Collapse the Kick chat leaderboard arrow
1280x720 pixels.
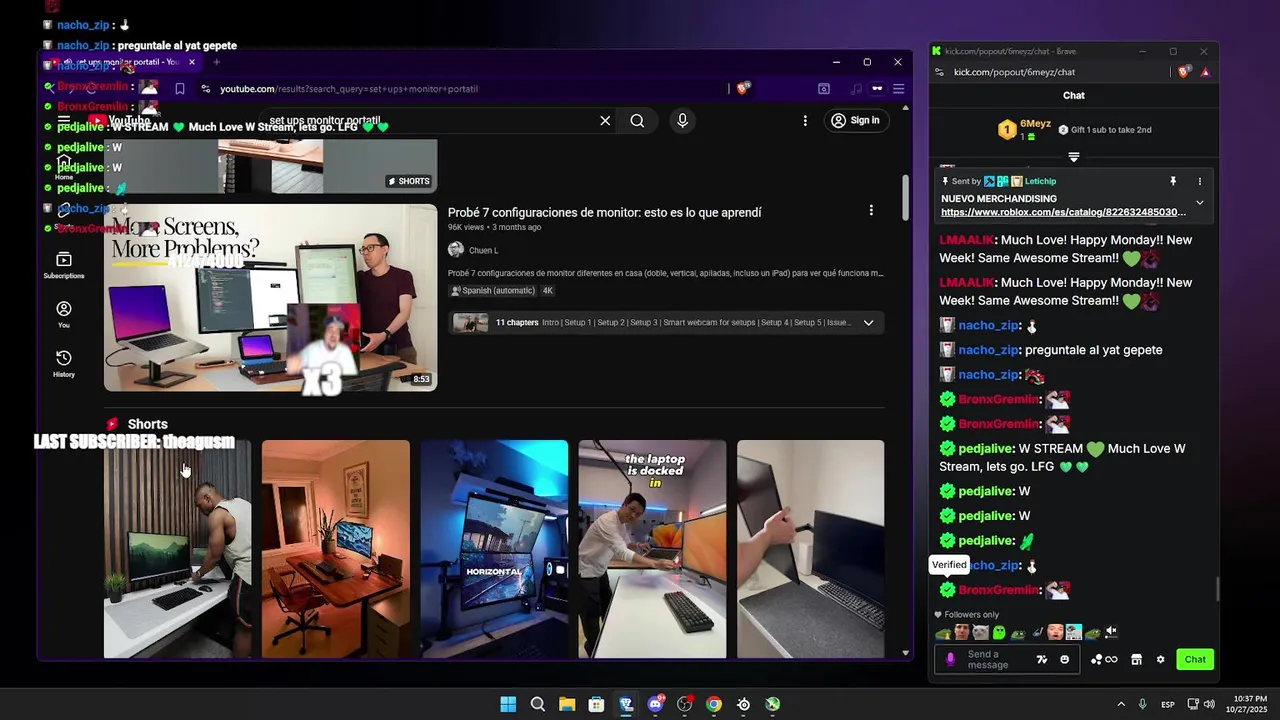pyautogui.click(x=1074, y=157)
